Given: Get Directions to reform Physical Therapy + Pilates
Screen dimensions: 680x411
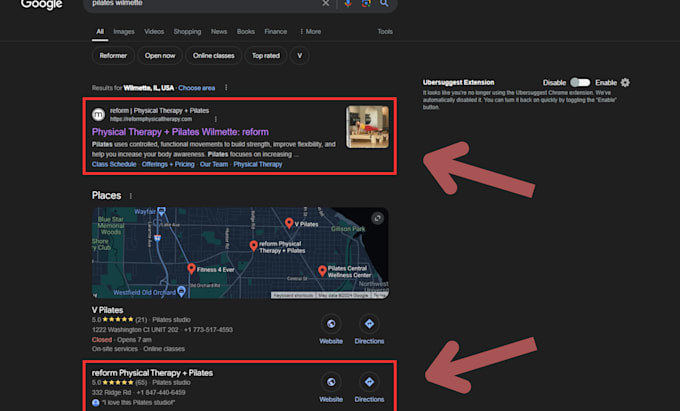Looking at the screenshot, I should tap(369, 382).
